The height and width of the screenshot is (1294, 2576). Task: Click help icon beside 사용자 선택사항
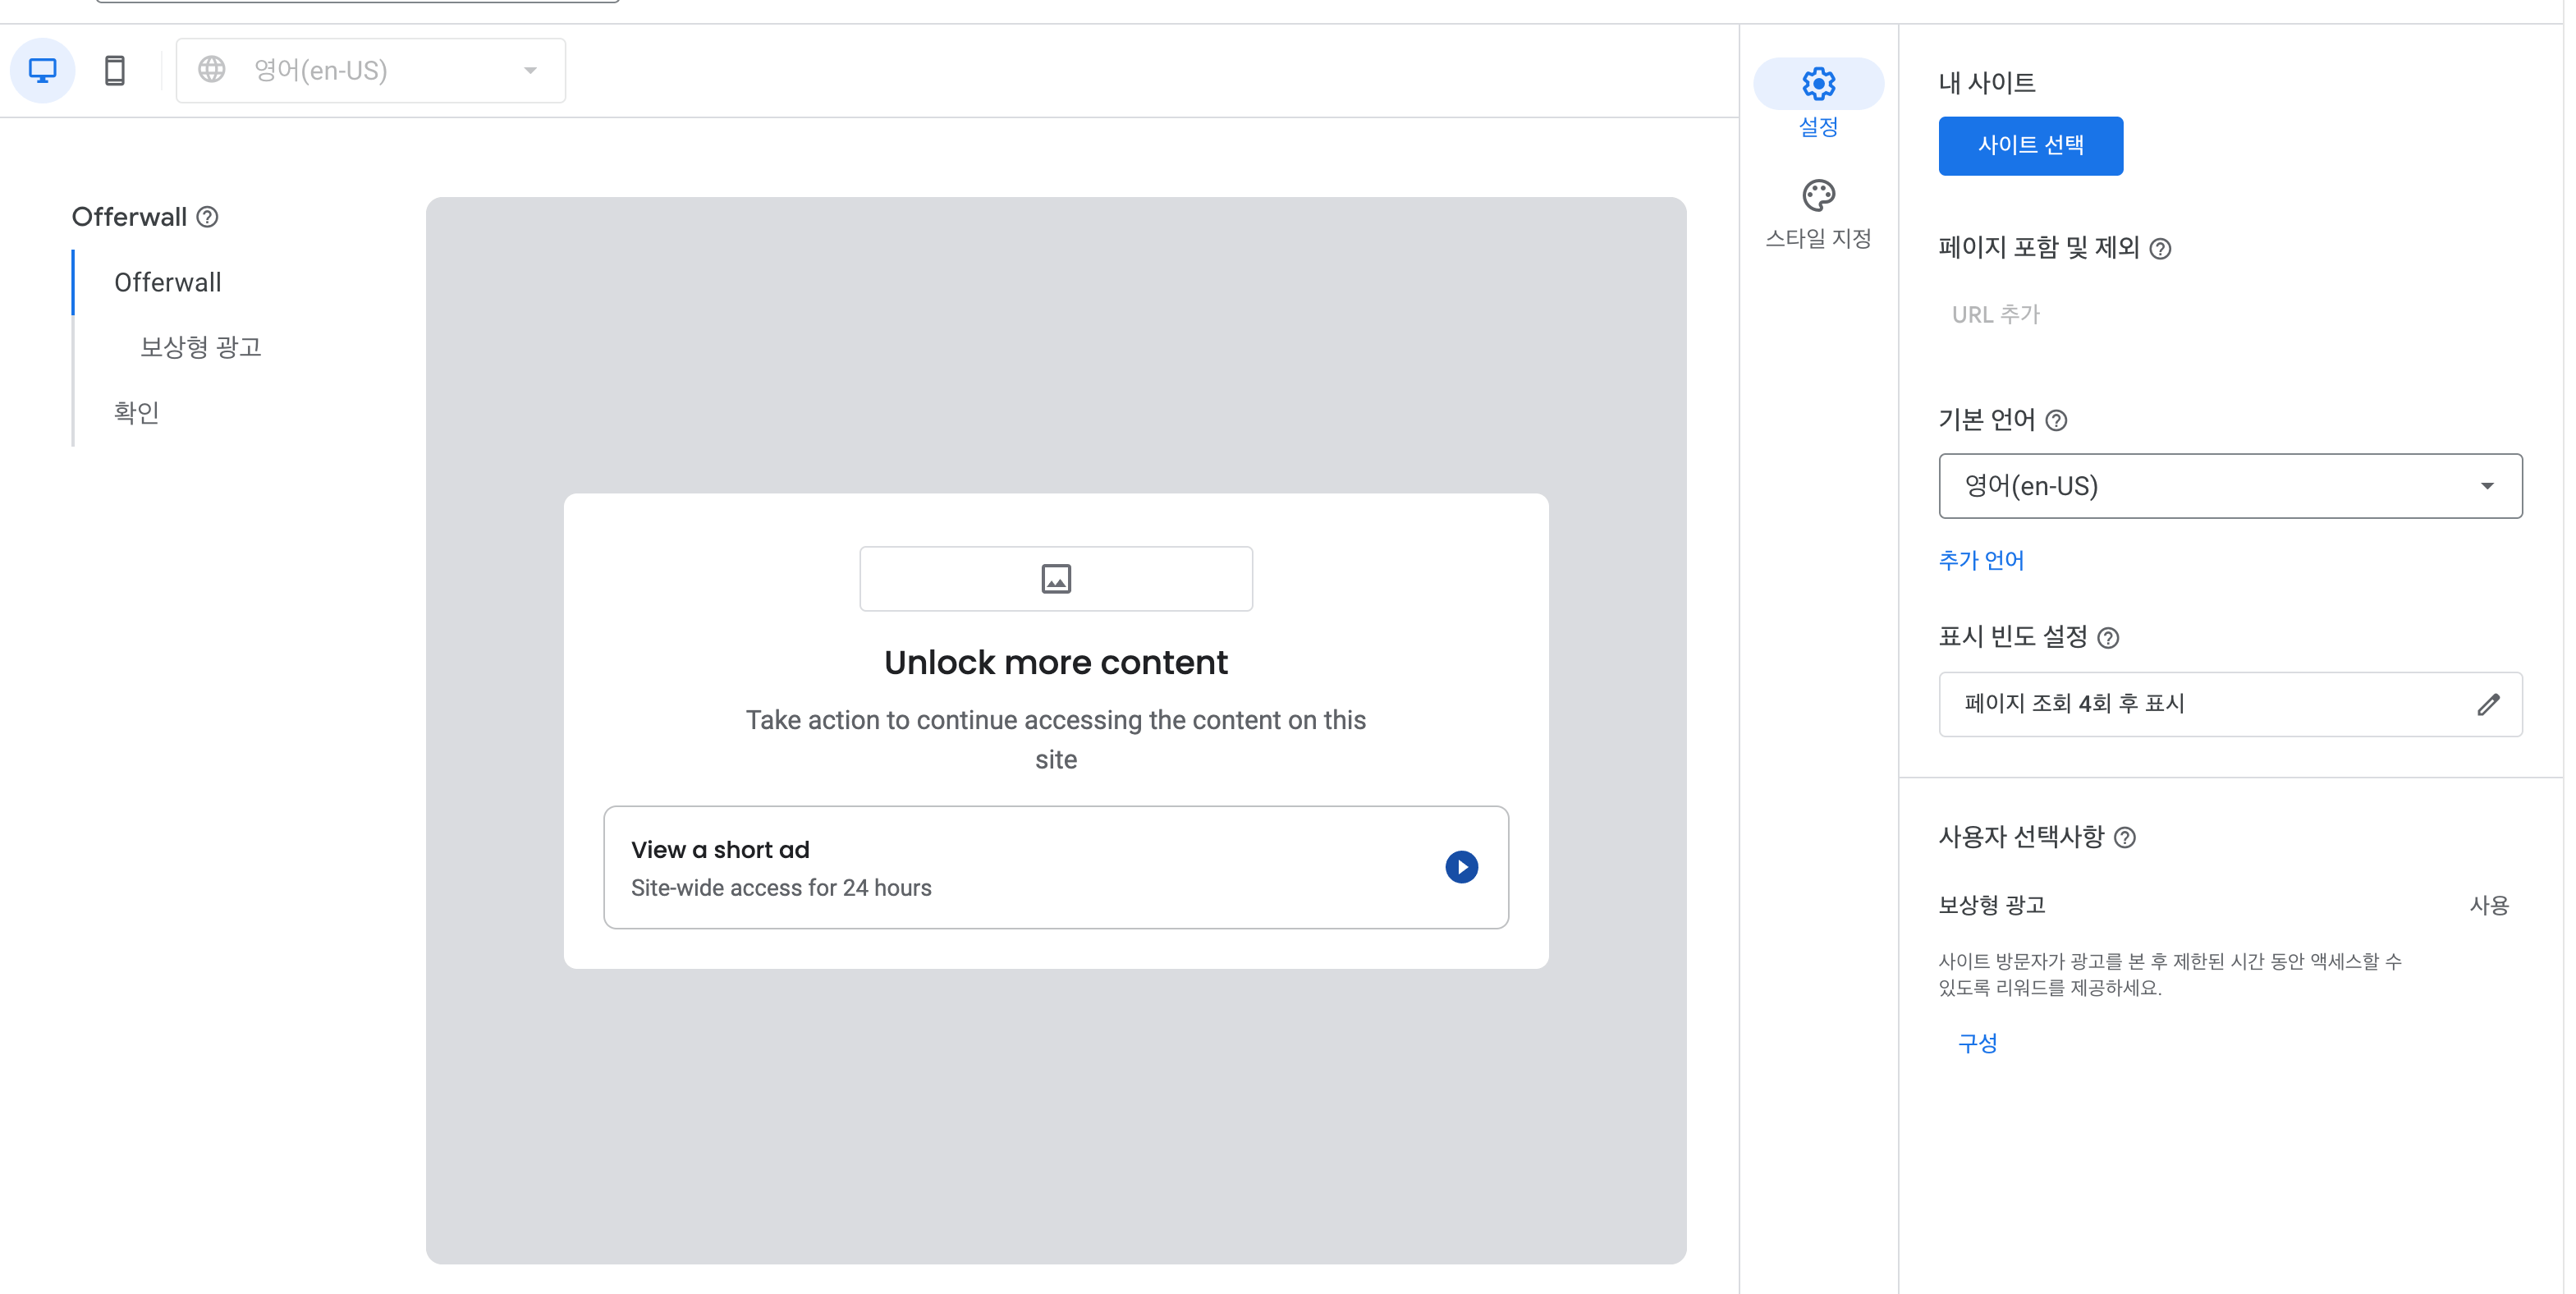pos(2124,838)
